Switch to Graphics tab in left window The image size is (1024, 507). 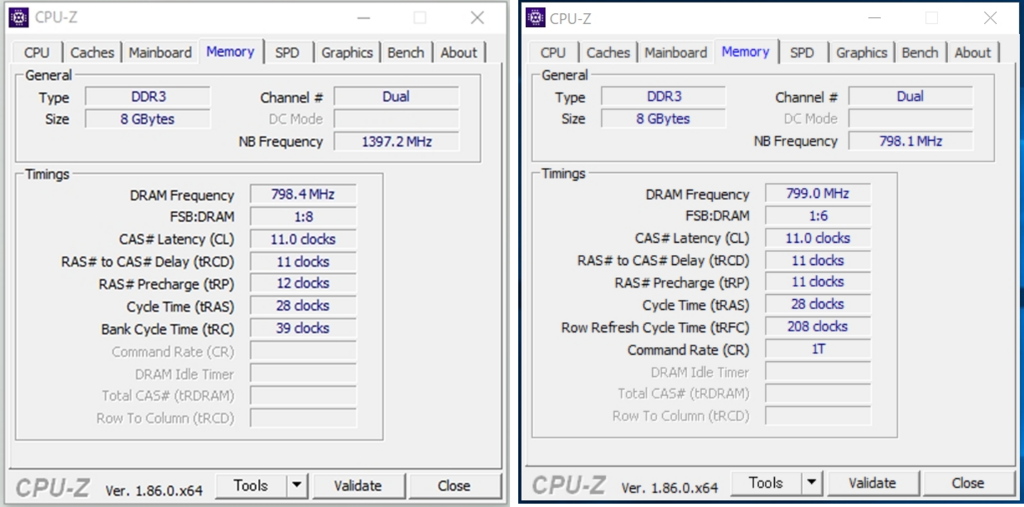coord(347,53)
